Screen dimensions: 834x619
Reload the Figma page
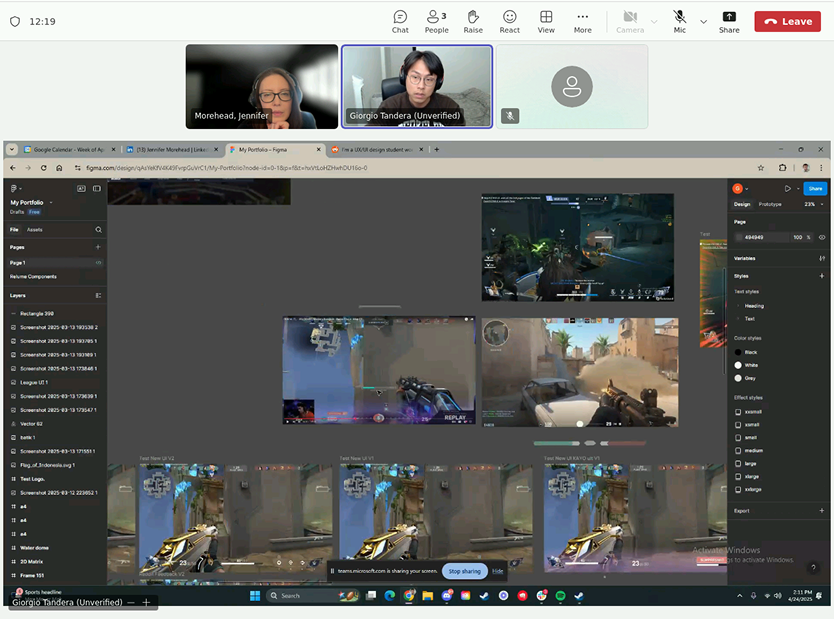tap(44, 168)
